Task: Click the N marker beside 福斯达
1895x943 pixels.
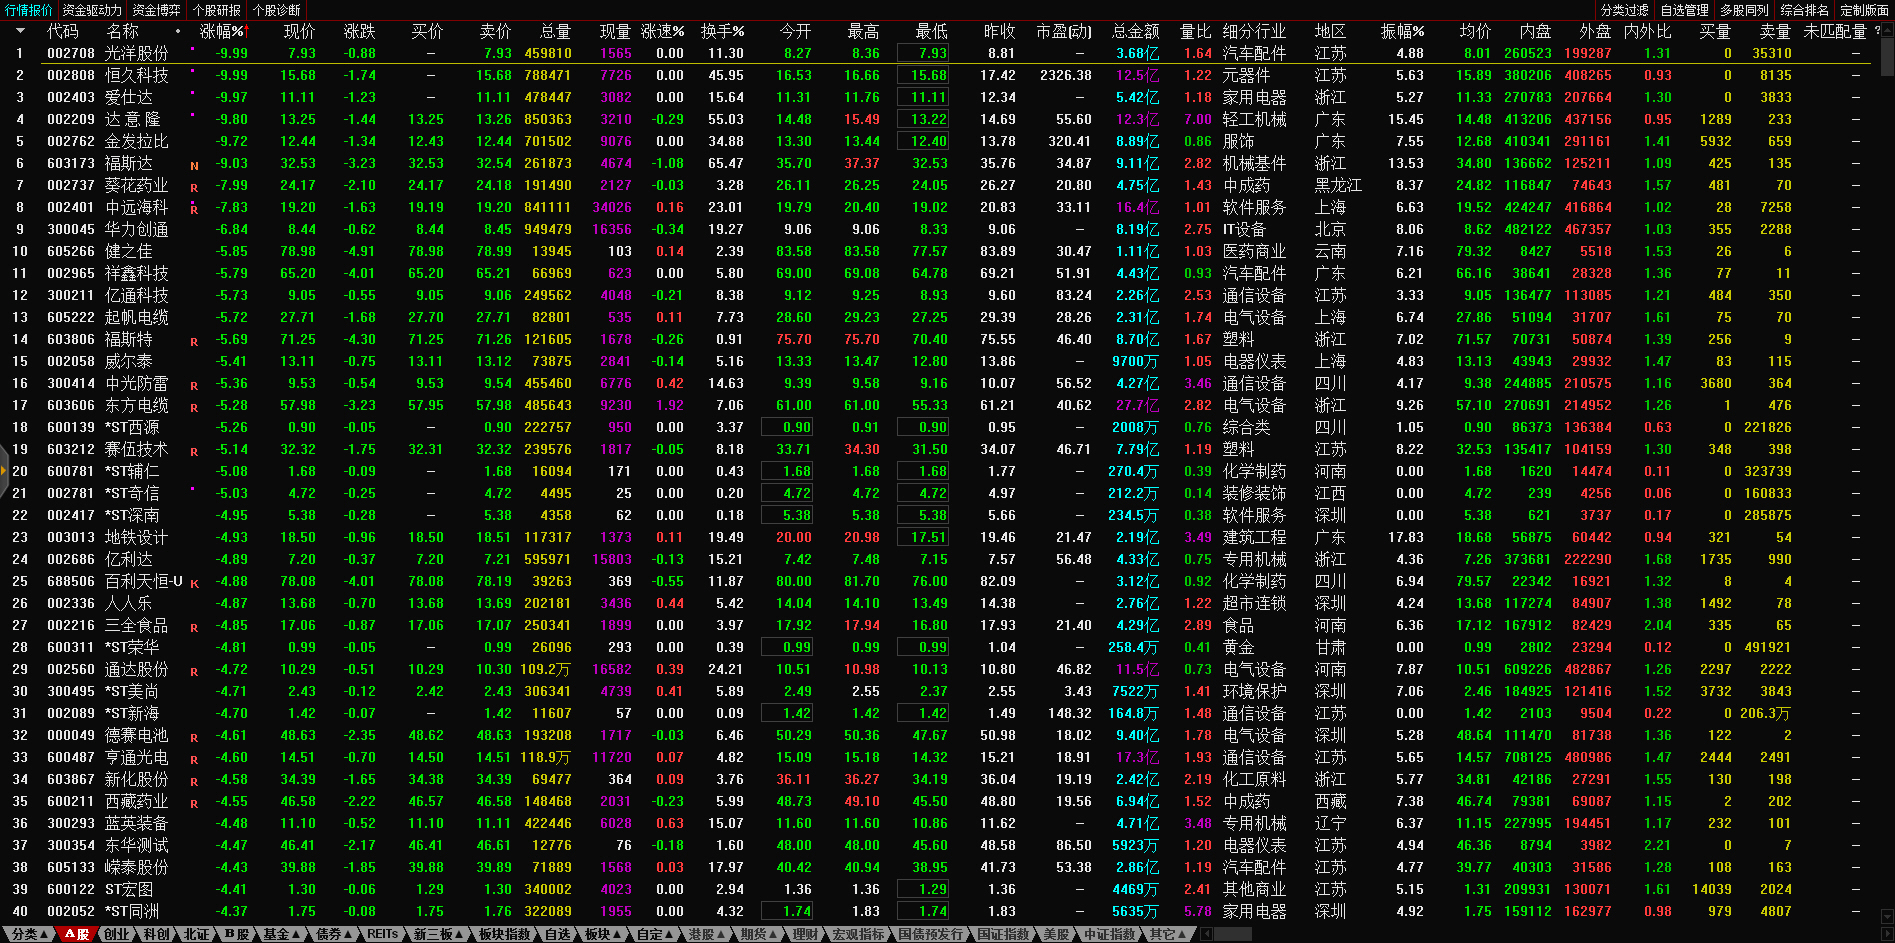Action: click(x=194, y=166)
